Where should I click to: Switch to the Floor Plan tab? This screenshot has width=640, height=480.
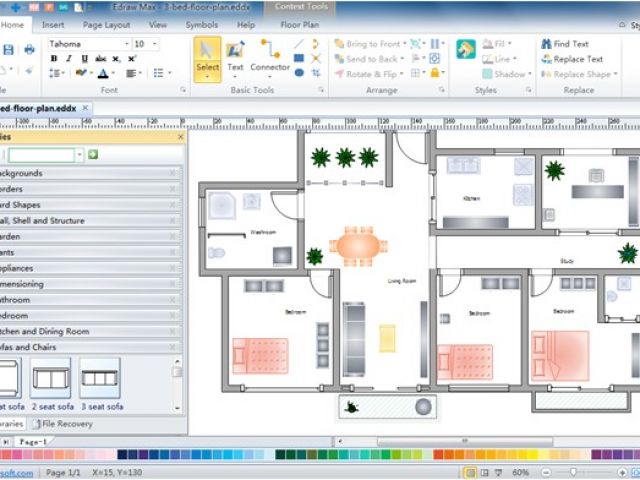pyautogui.click(x=300, y=24)
